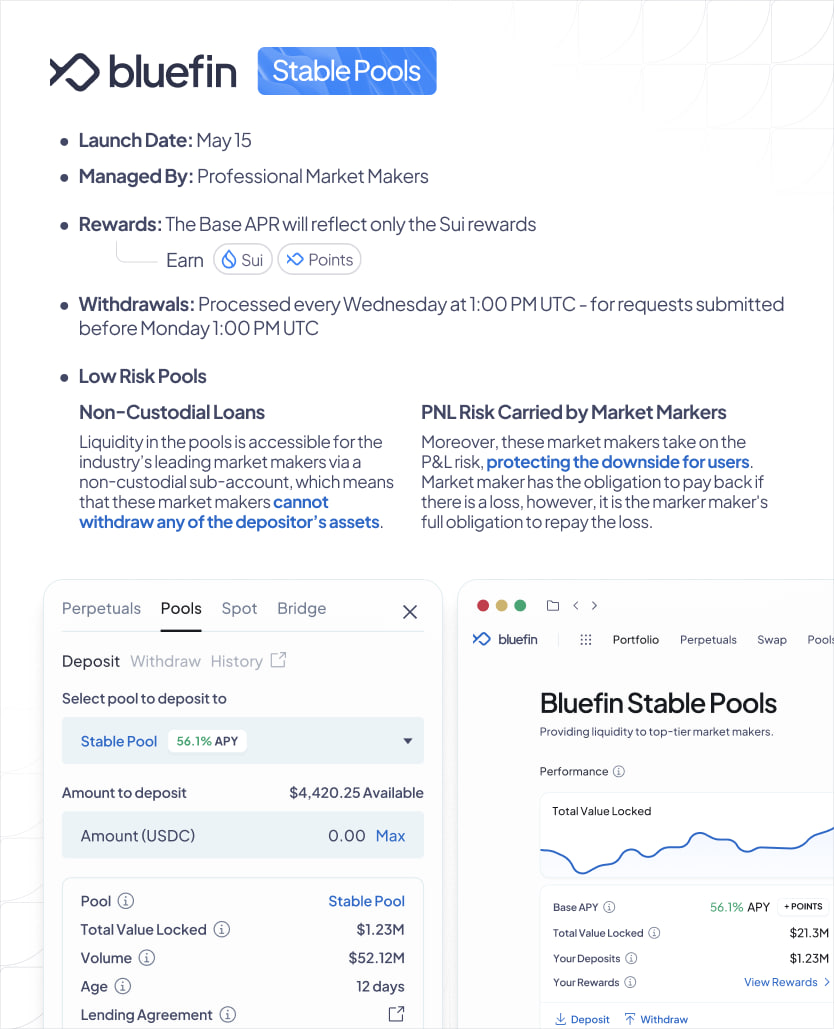834x1029 pixels.
Task: Click the info icon next to Age
Action: [123, 986]
